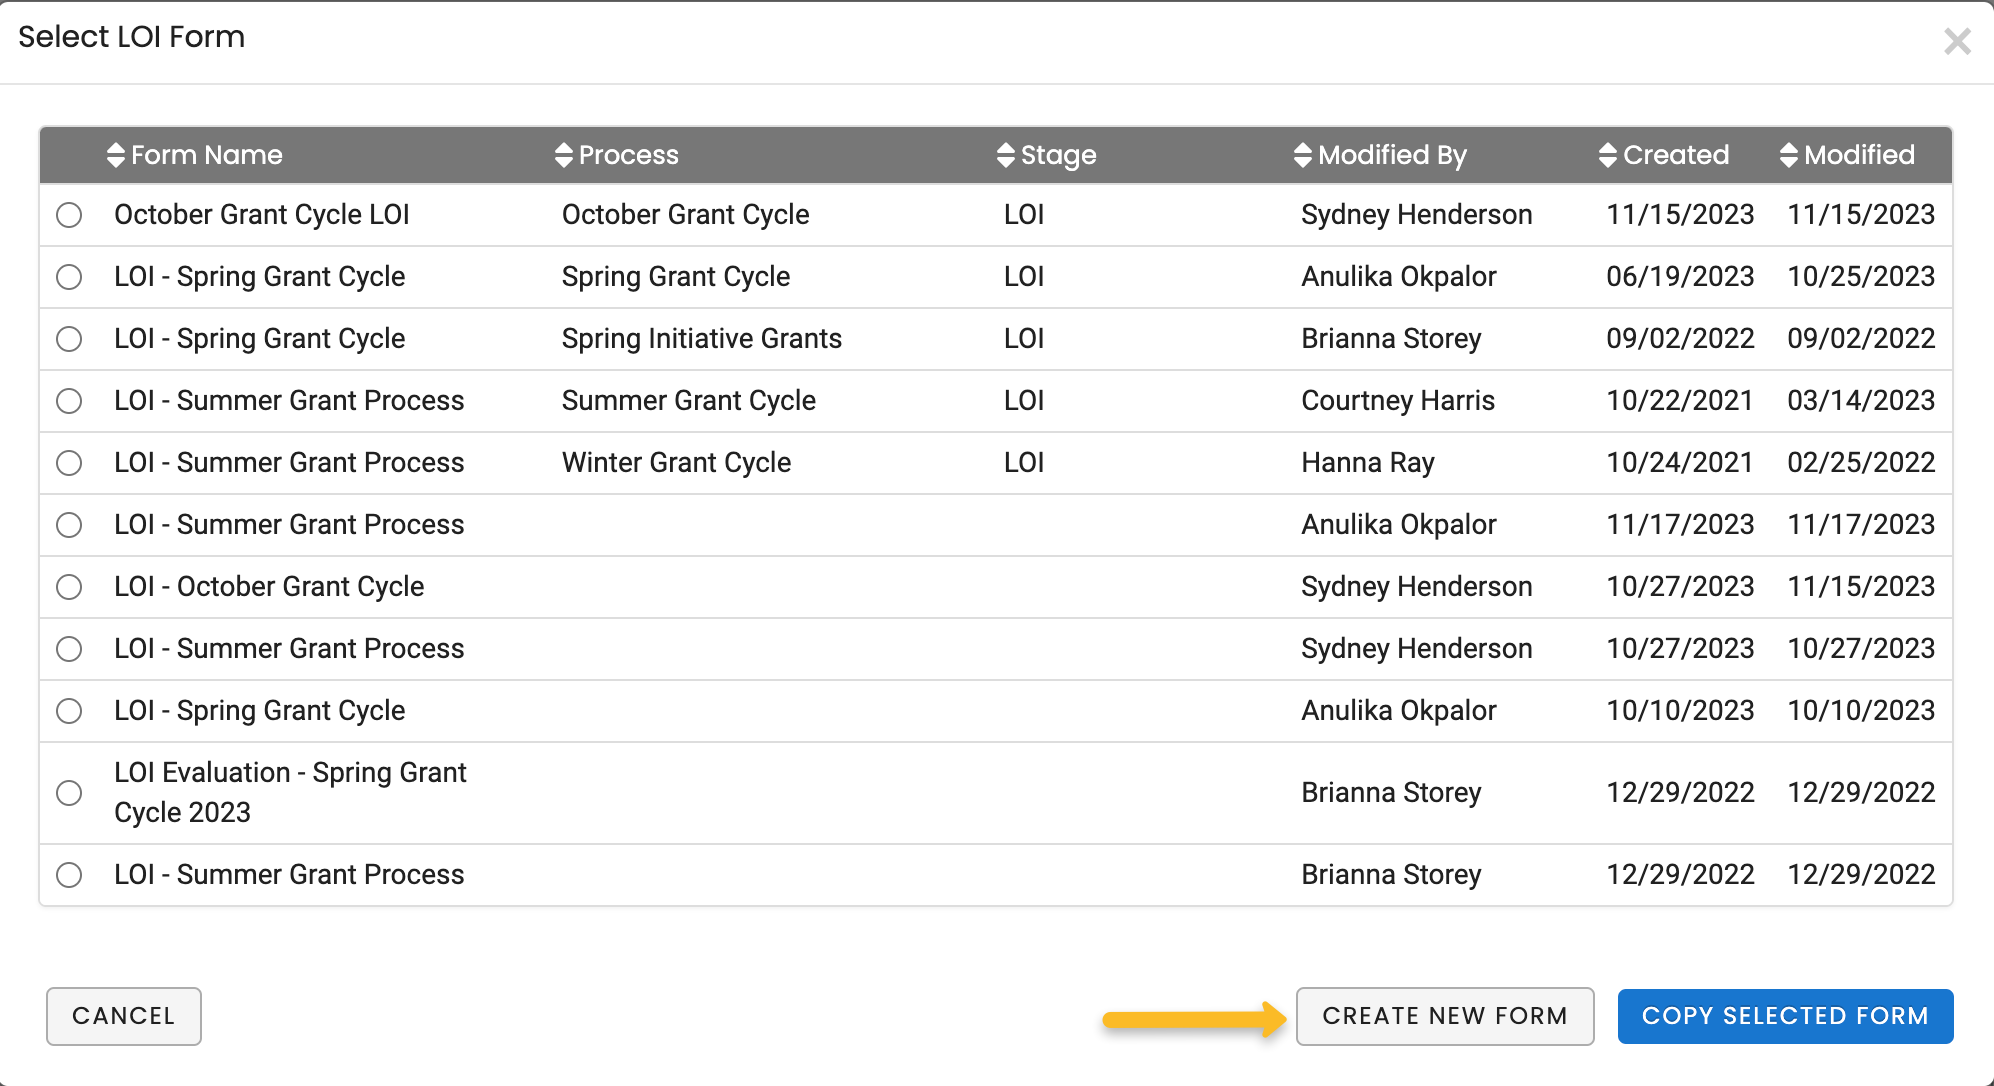Choose LOI - Summer Grant Process created 11/17/2023
The image size is (1994, 1086).
69,525
